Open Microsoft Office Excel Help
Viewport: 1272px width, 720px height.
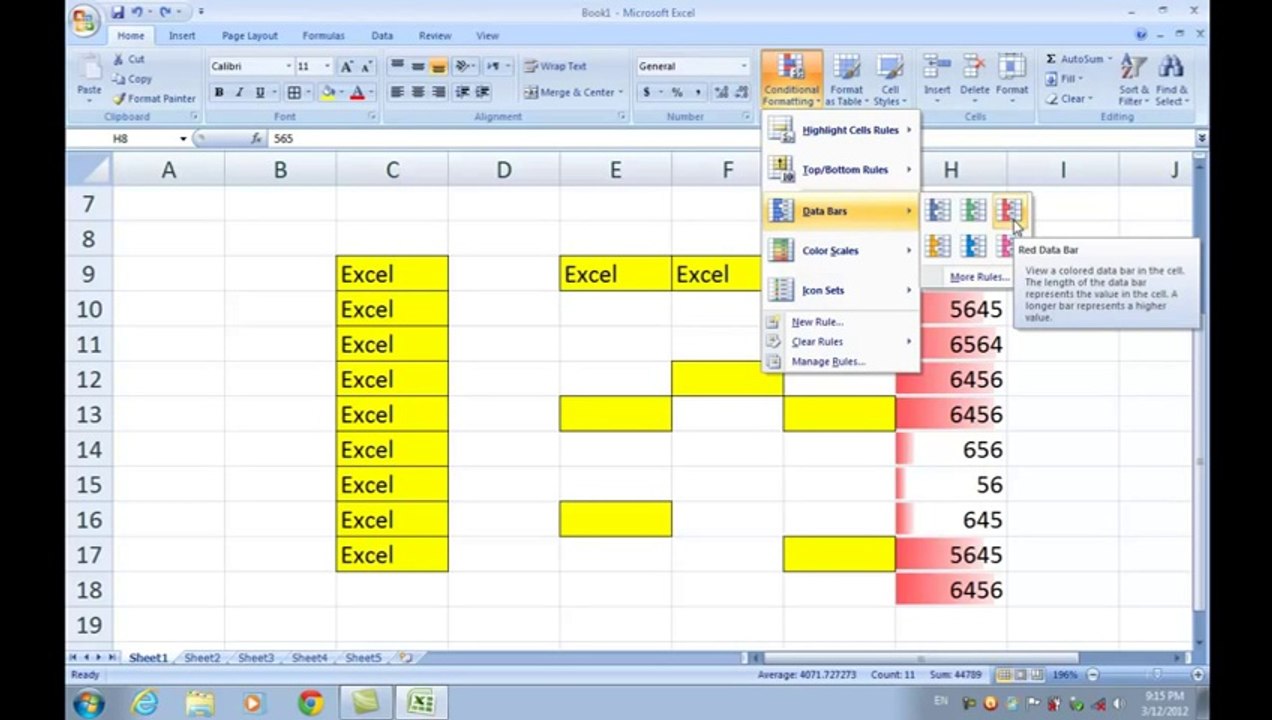coord(1141,35)
